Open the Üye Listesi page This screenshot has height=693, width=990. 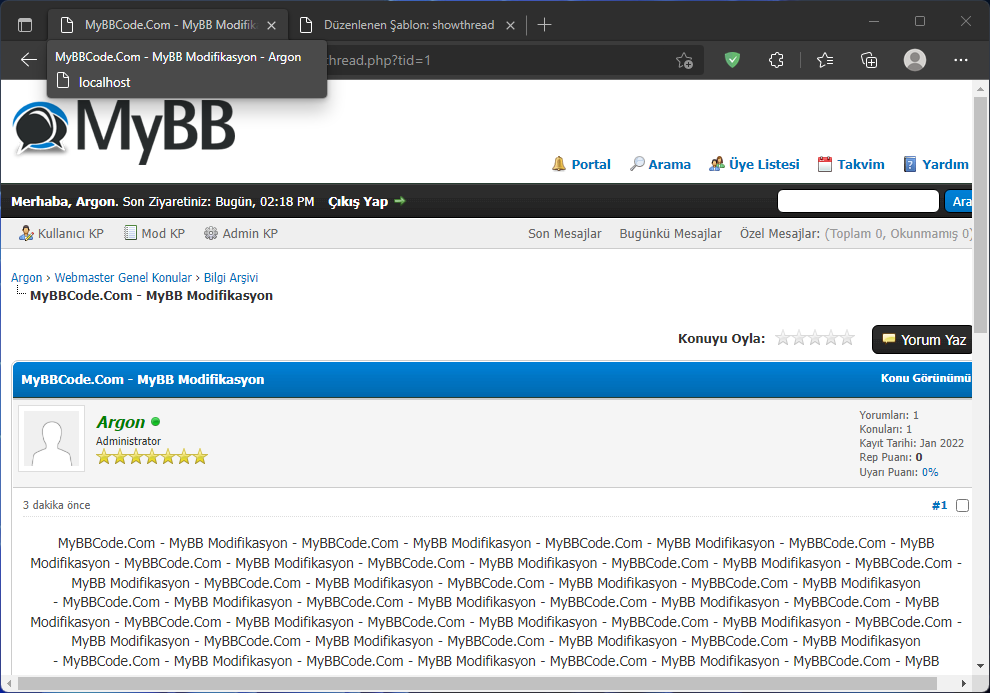coord(764,165)
